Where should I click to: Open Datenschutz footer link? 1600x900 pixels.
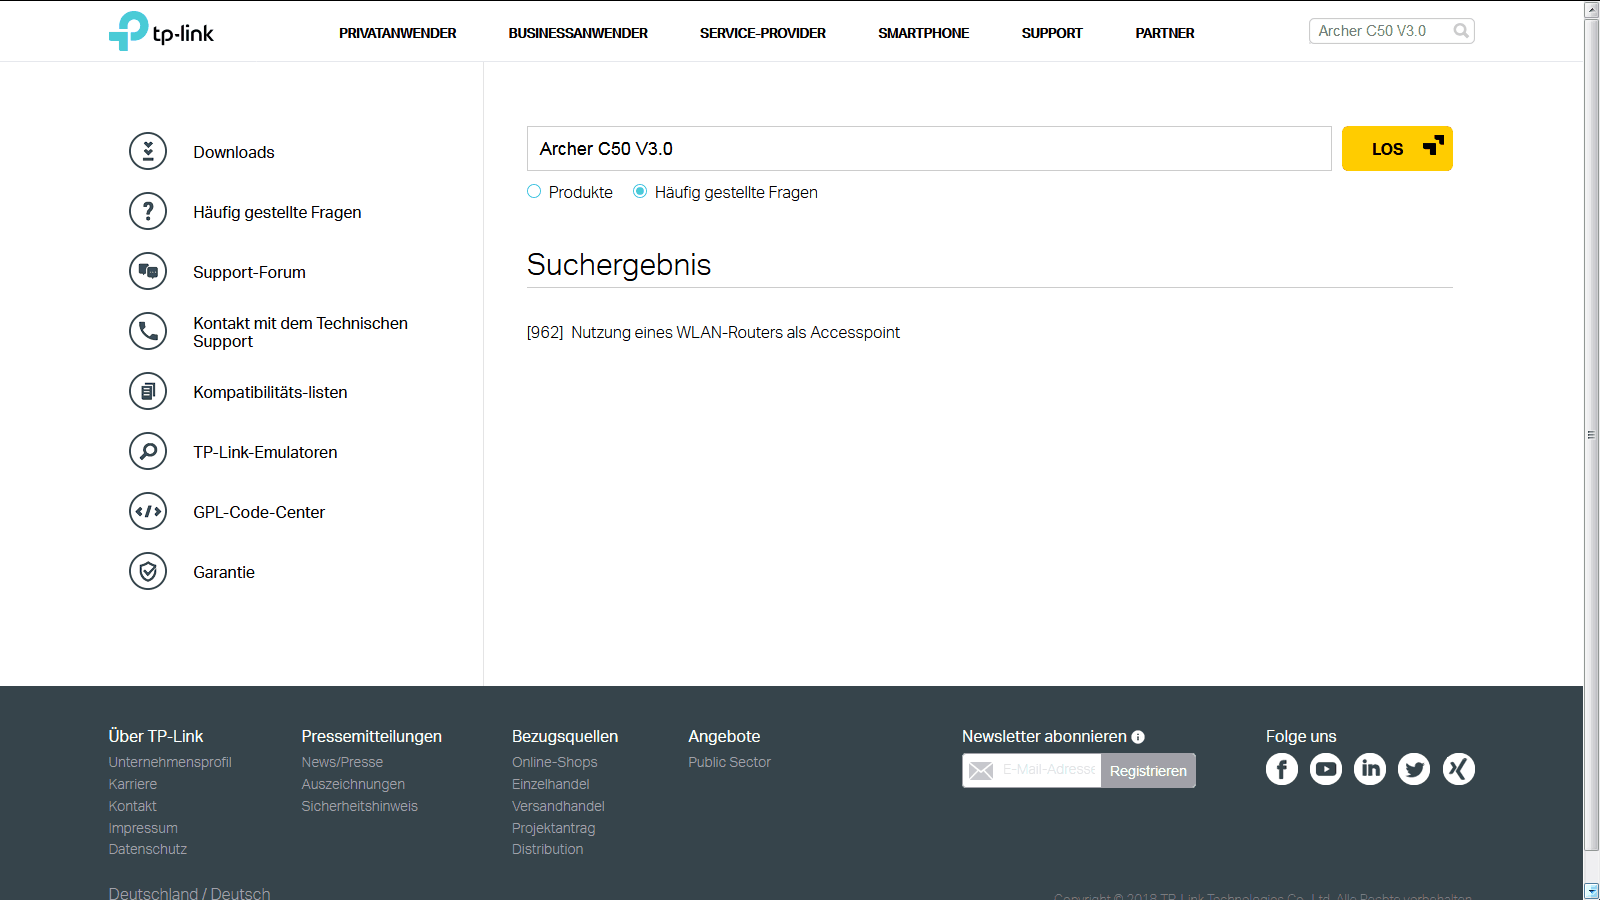pyautogui.click(x=148, y=849)
